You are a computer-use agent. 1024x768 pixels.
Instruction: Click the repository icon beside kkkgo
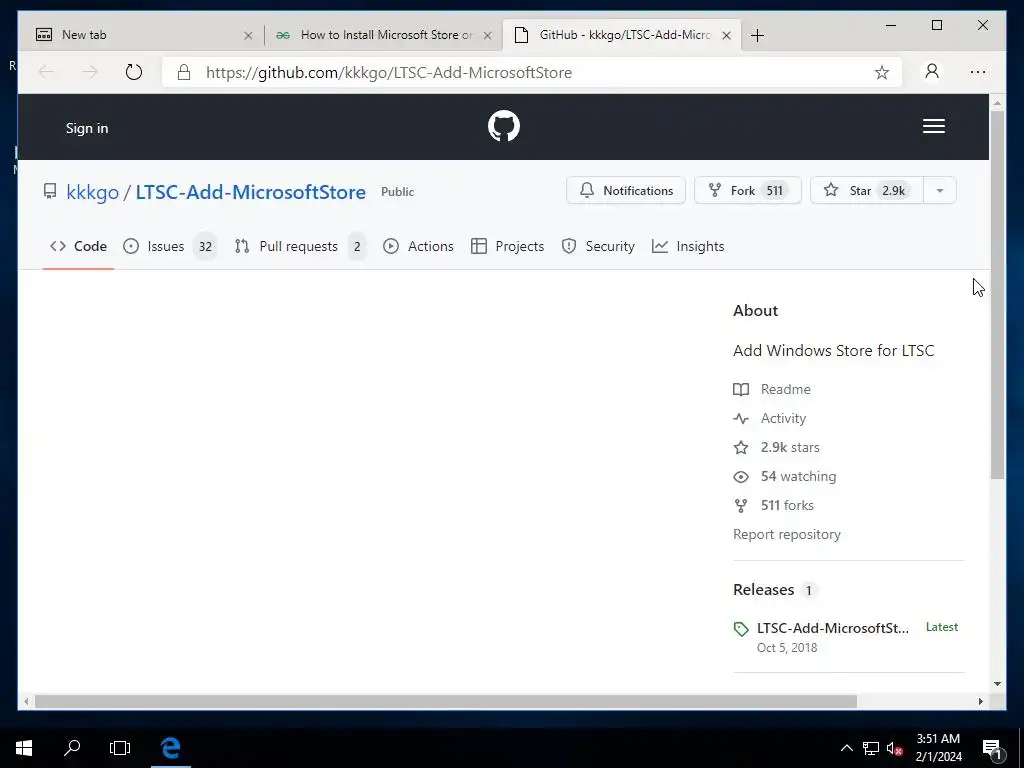[50, 191]
